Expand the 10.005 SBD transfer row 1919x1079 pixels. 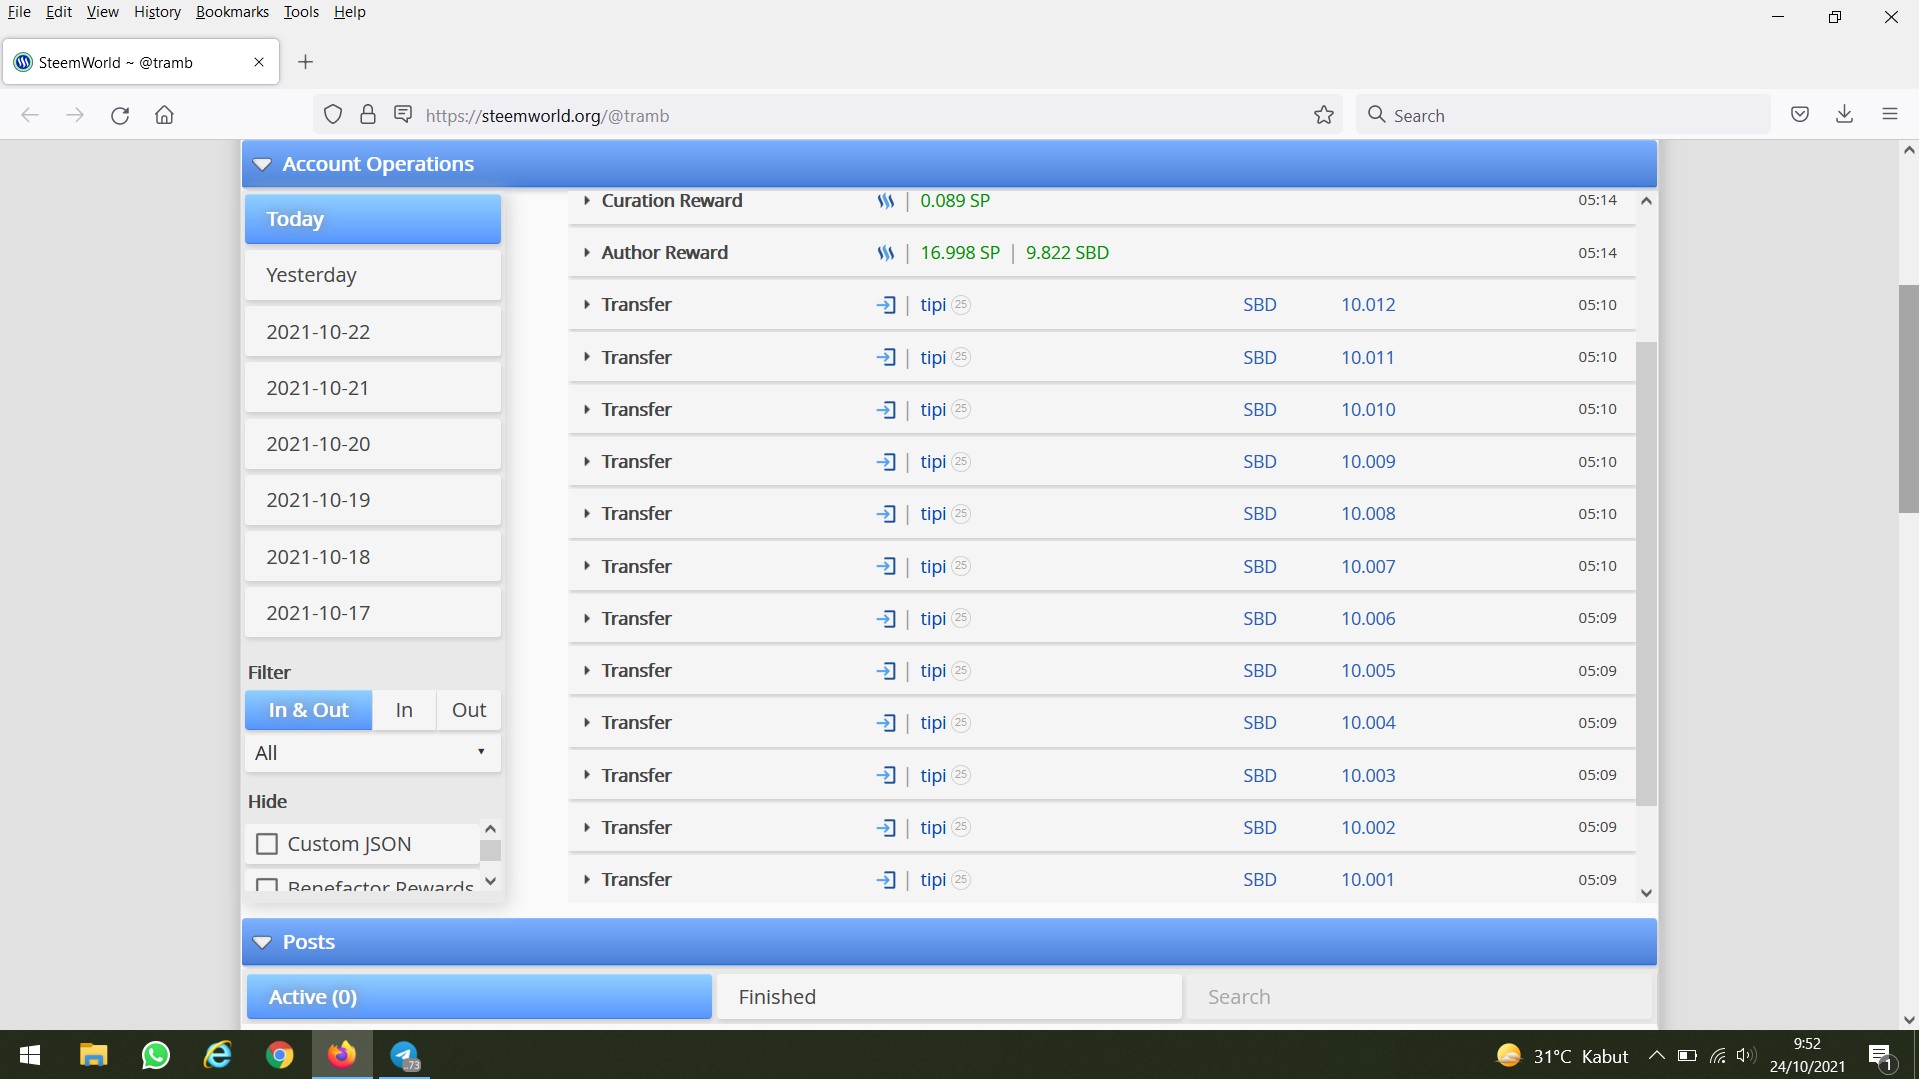(586, 671)
